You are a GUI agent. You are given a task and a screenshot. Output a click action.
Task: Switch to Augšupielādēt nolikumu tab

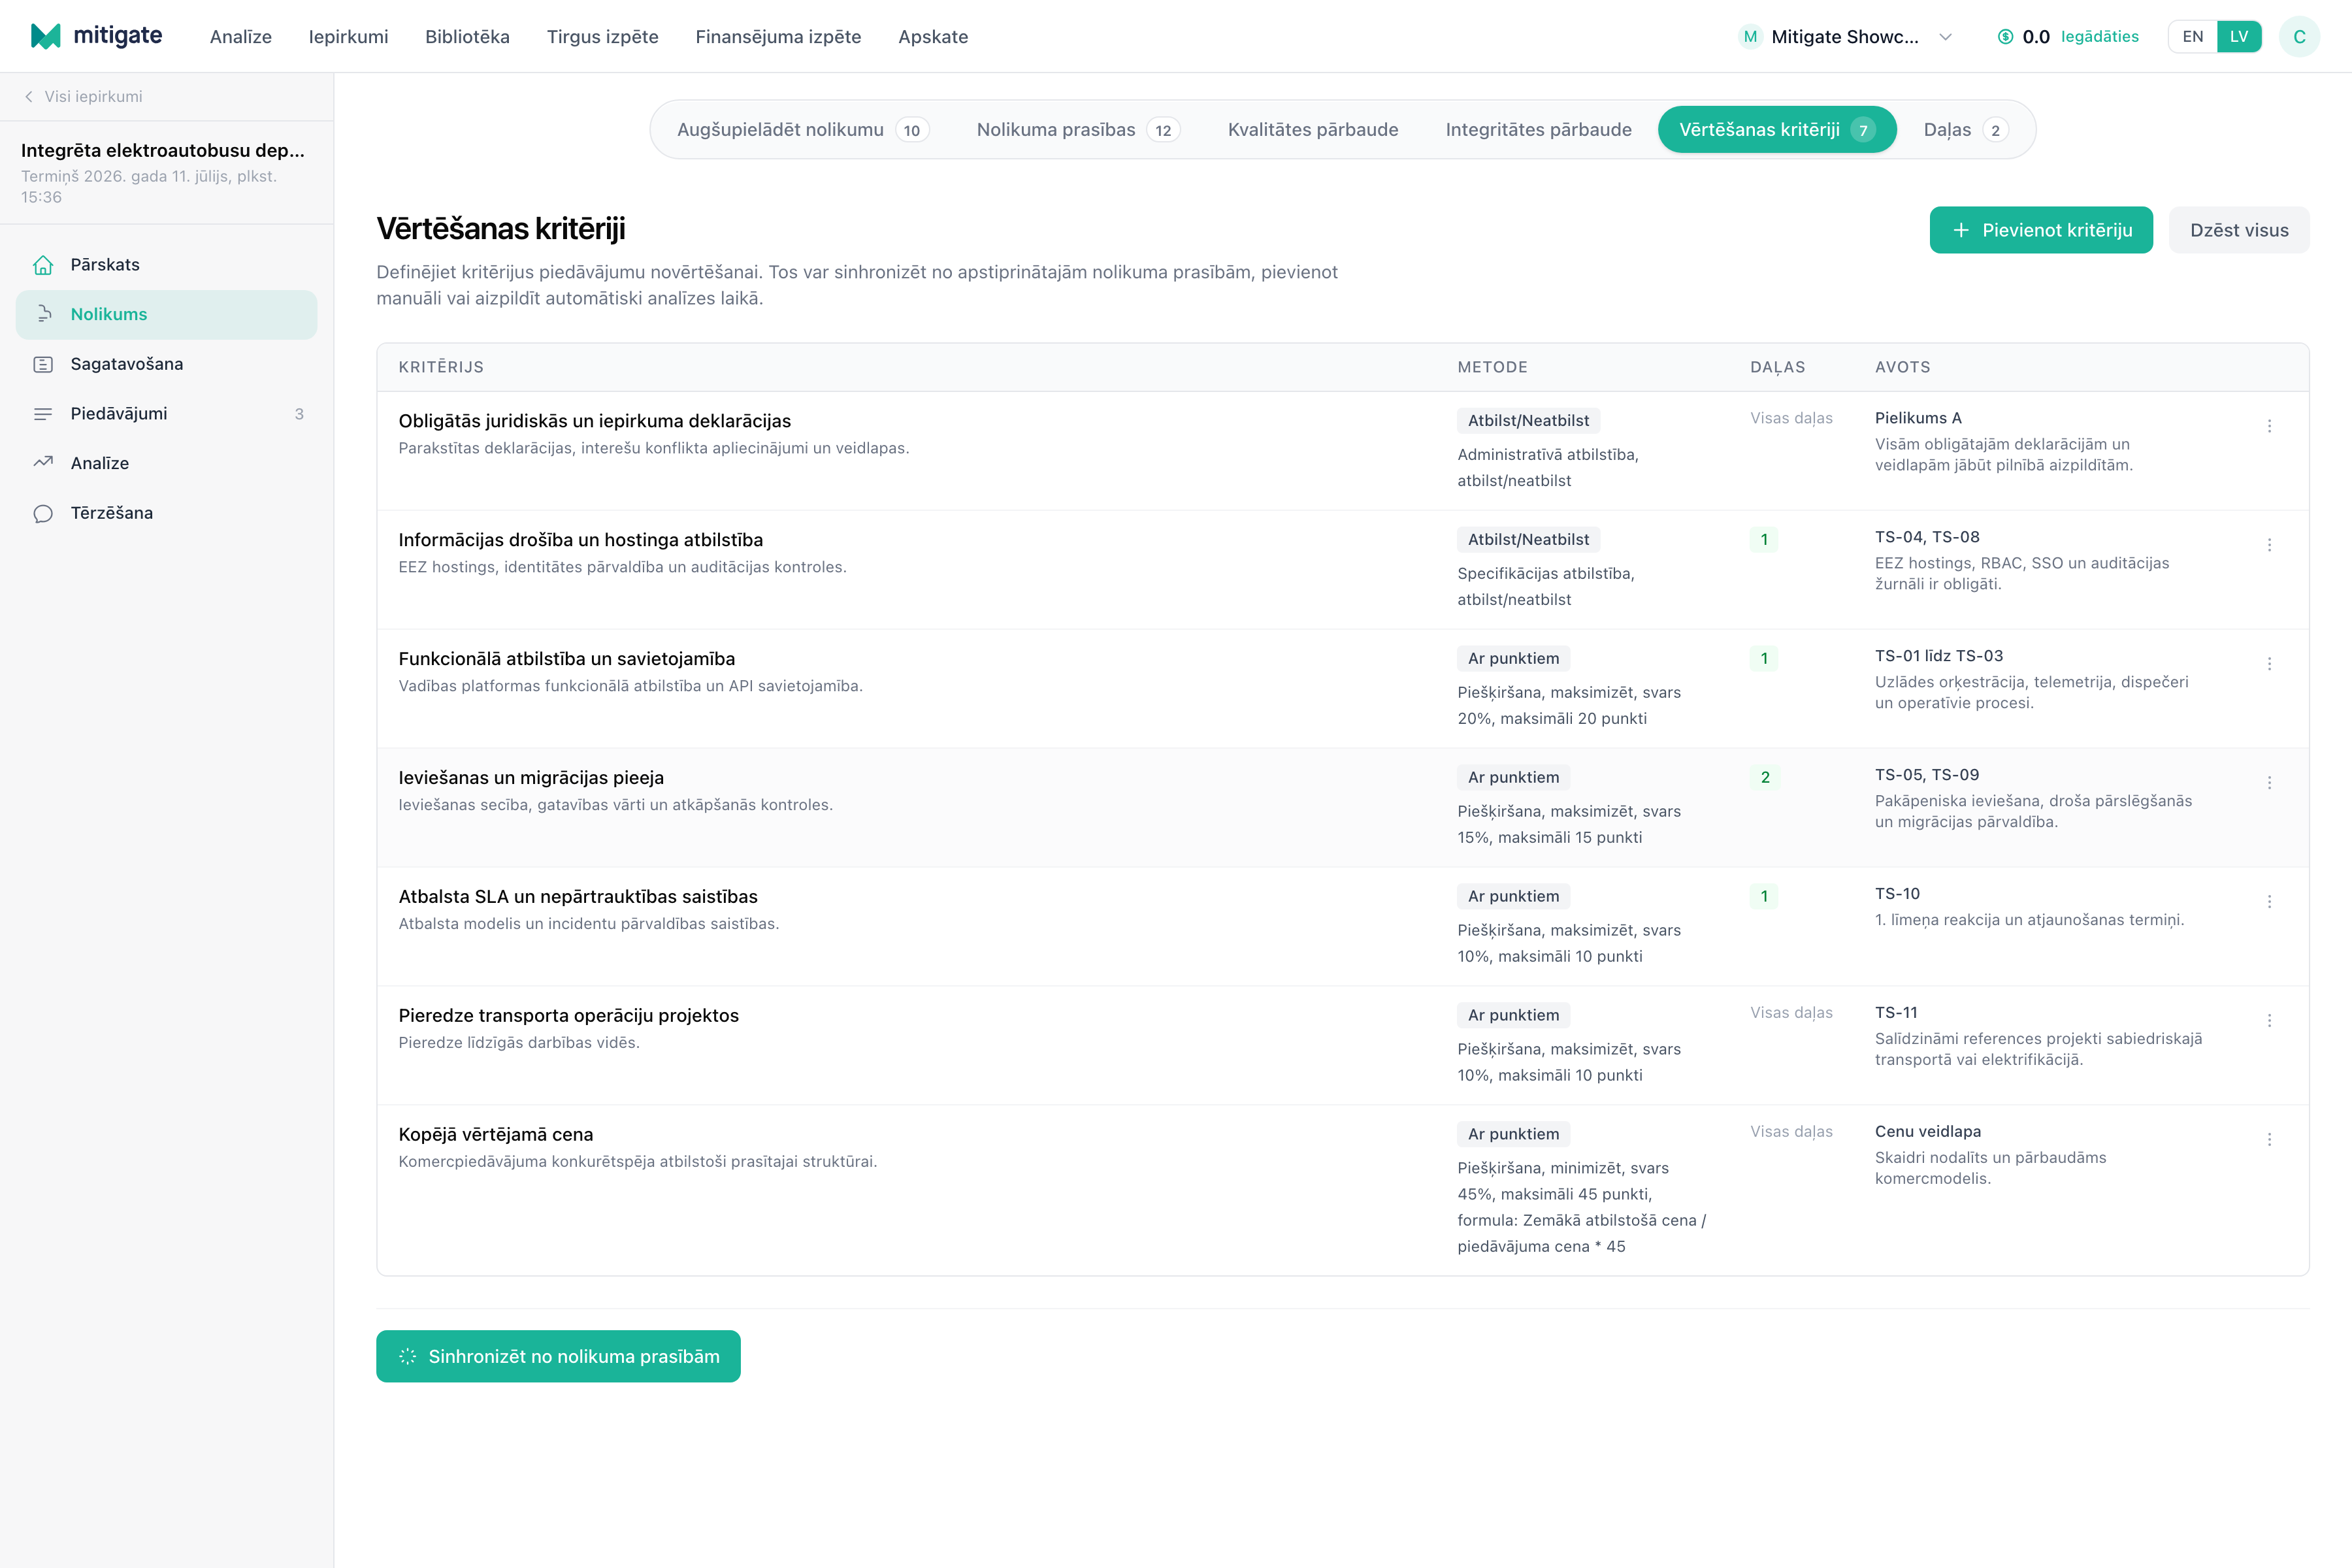point(803,130)
